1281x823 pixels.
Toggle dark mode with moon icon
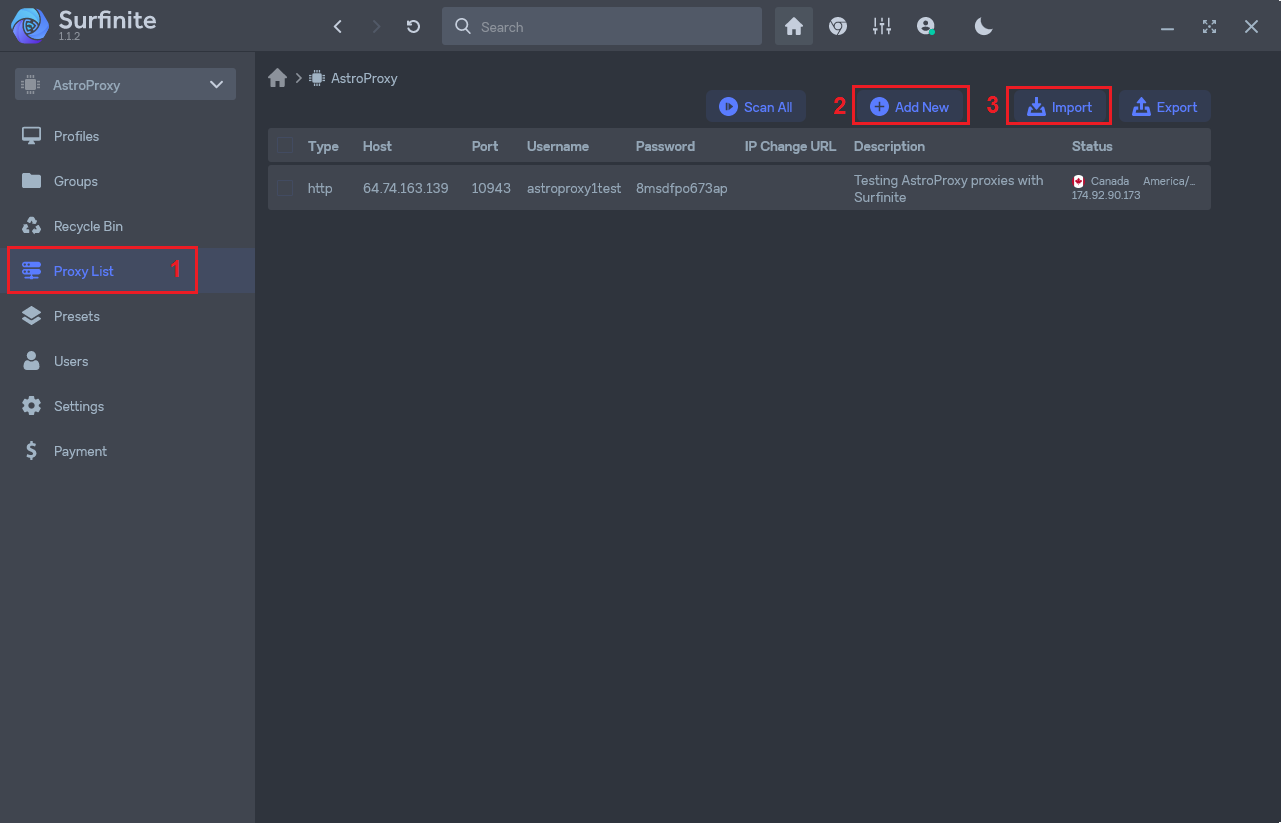click(x=984, y=27)
